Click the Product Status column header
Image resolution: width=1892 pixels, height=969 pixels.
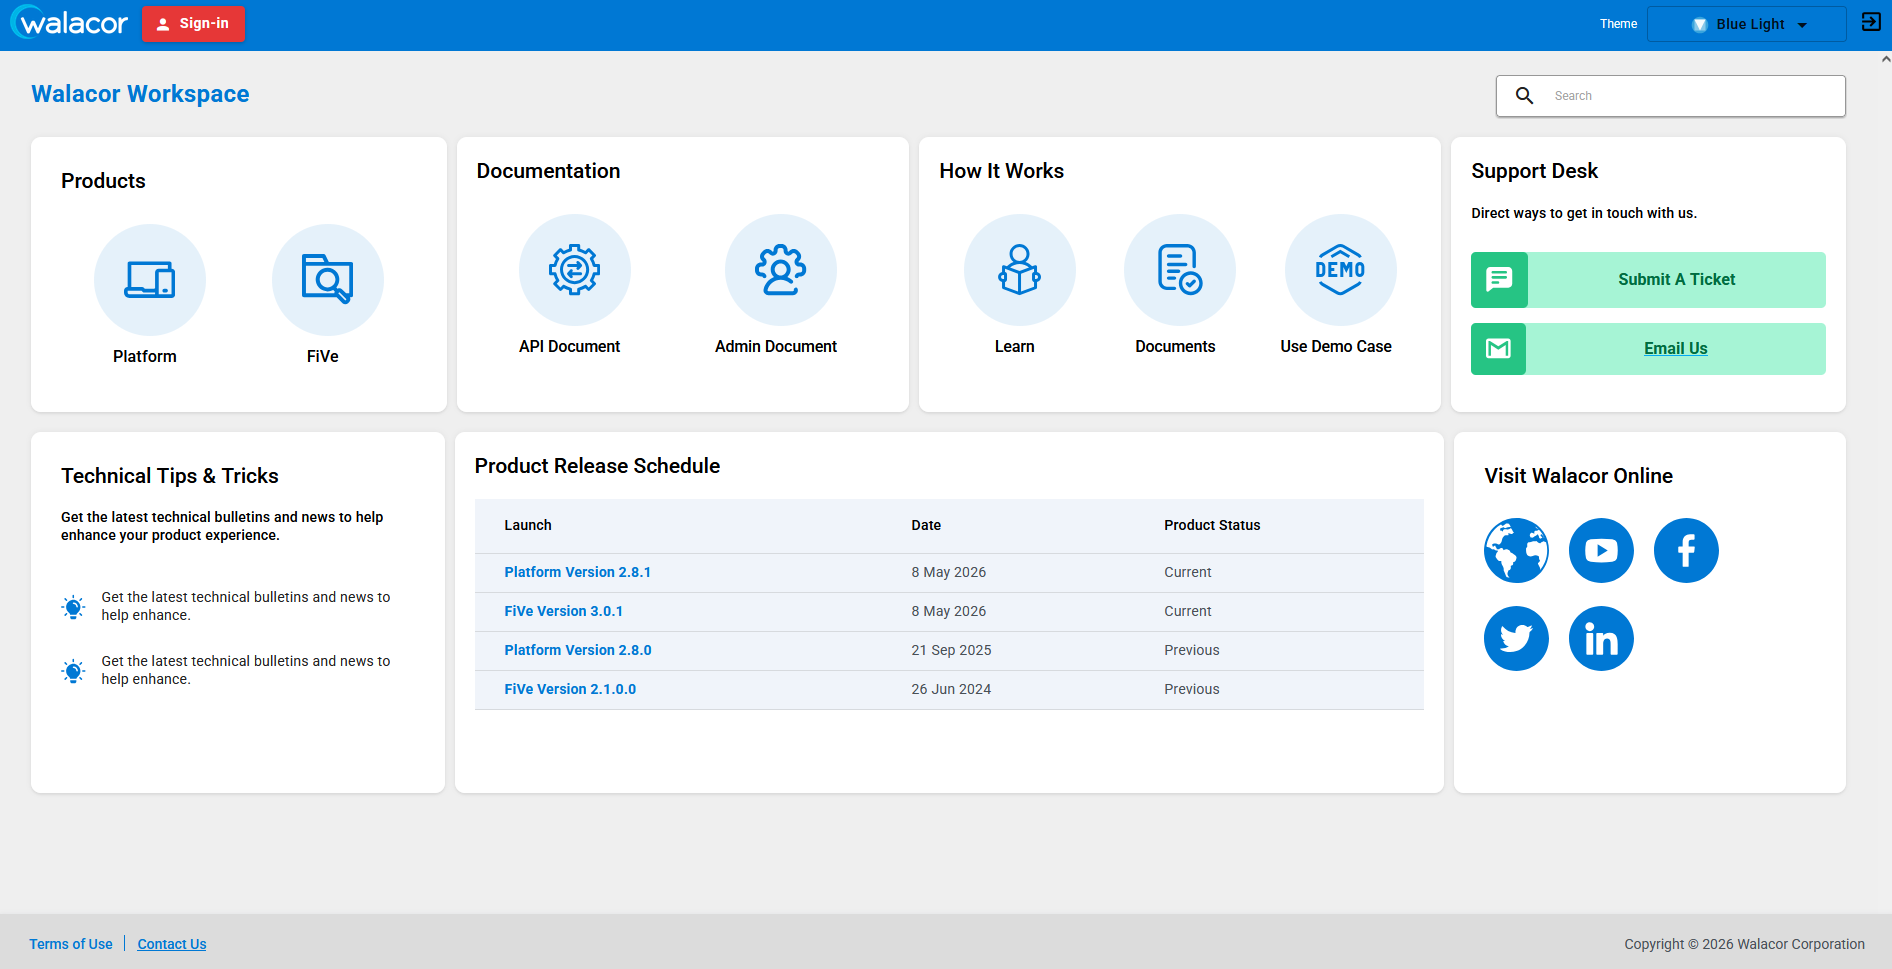[x=1212, y=526]
